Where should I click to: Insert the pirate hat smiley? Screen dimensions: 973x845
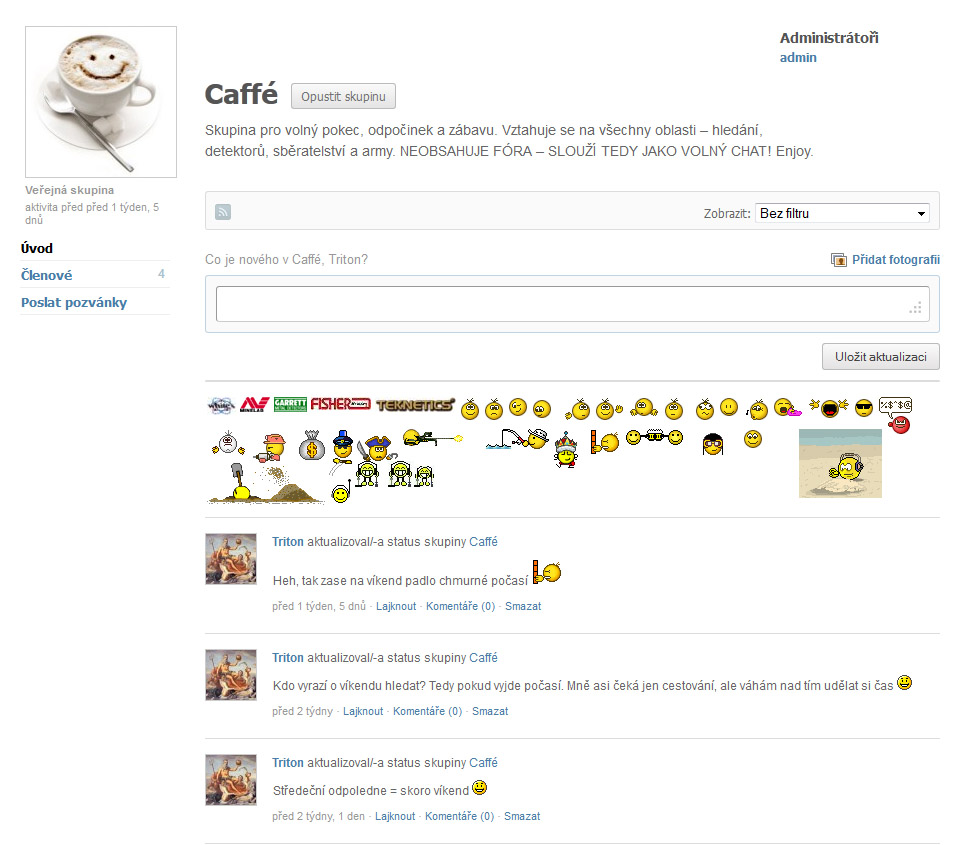click(378, 447)
